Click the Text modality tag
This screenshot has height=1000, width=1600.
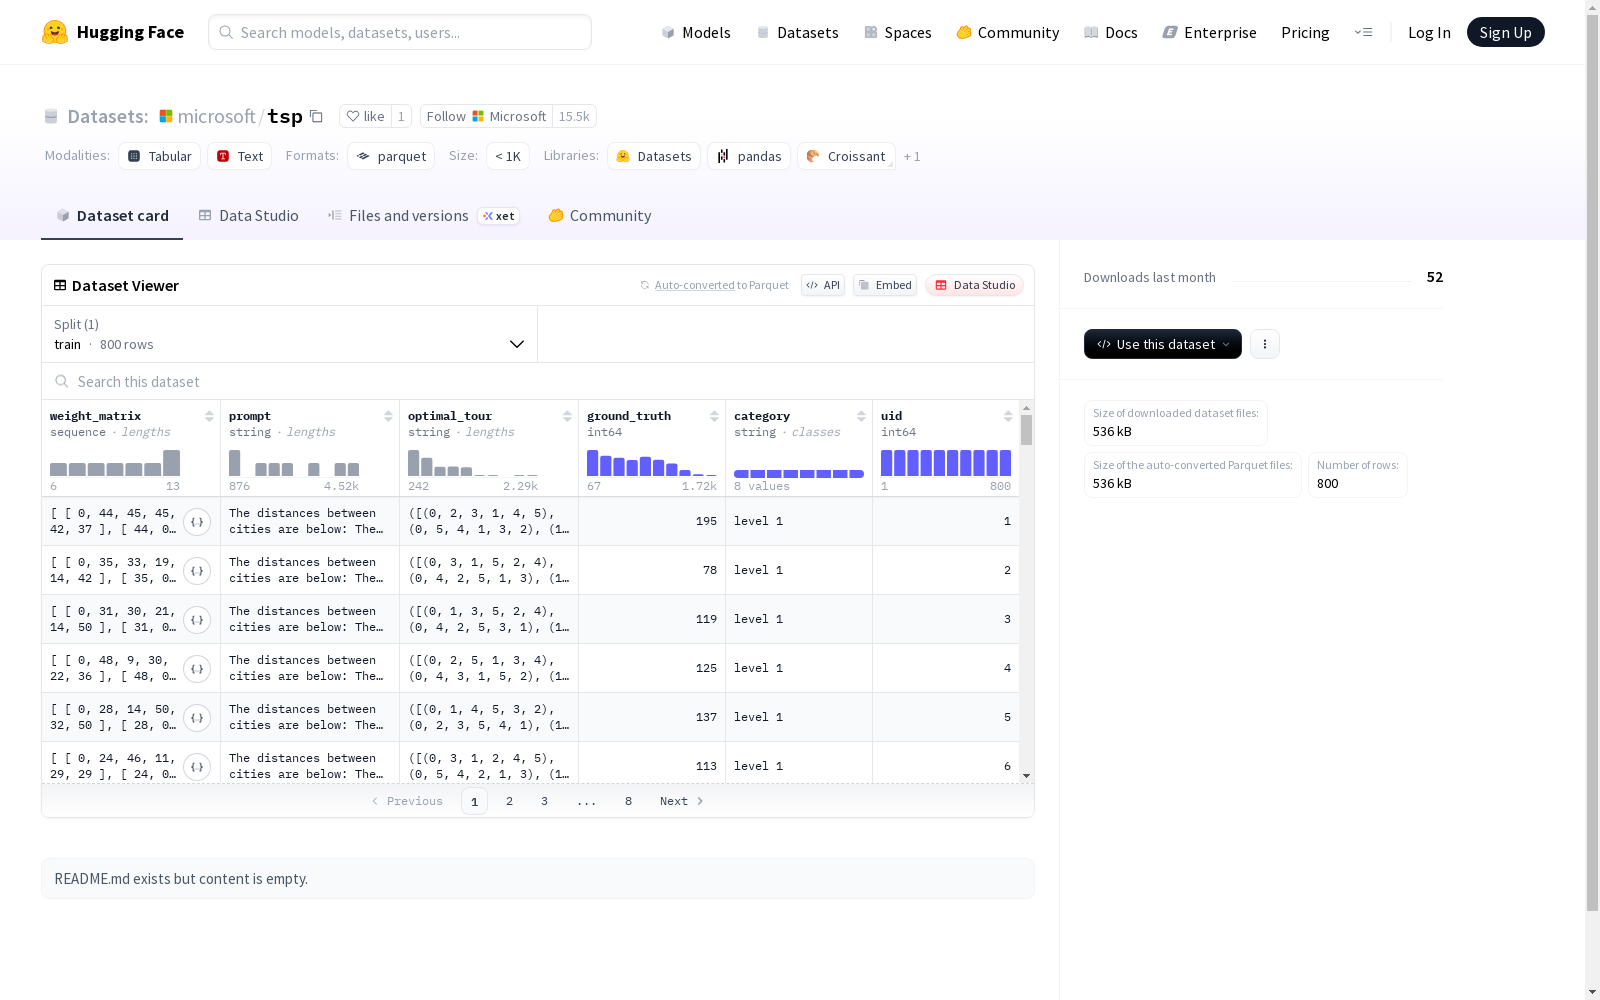(240, 156)
